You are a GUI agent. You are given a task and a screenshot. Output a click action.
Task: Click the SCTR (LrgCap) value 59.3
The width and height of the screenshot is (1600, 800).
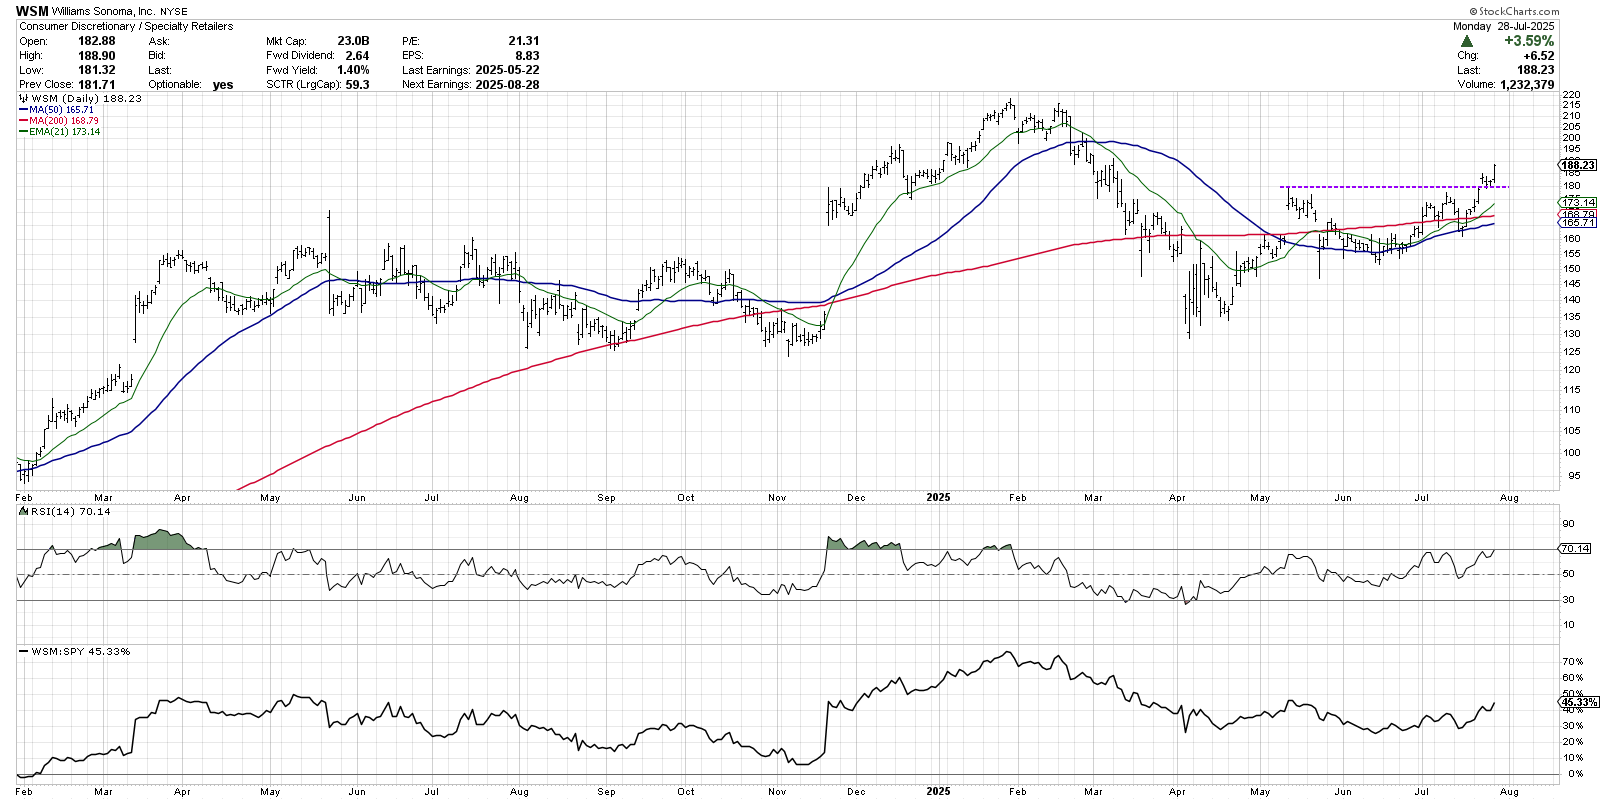[x=357, y=85]
